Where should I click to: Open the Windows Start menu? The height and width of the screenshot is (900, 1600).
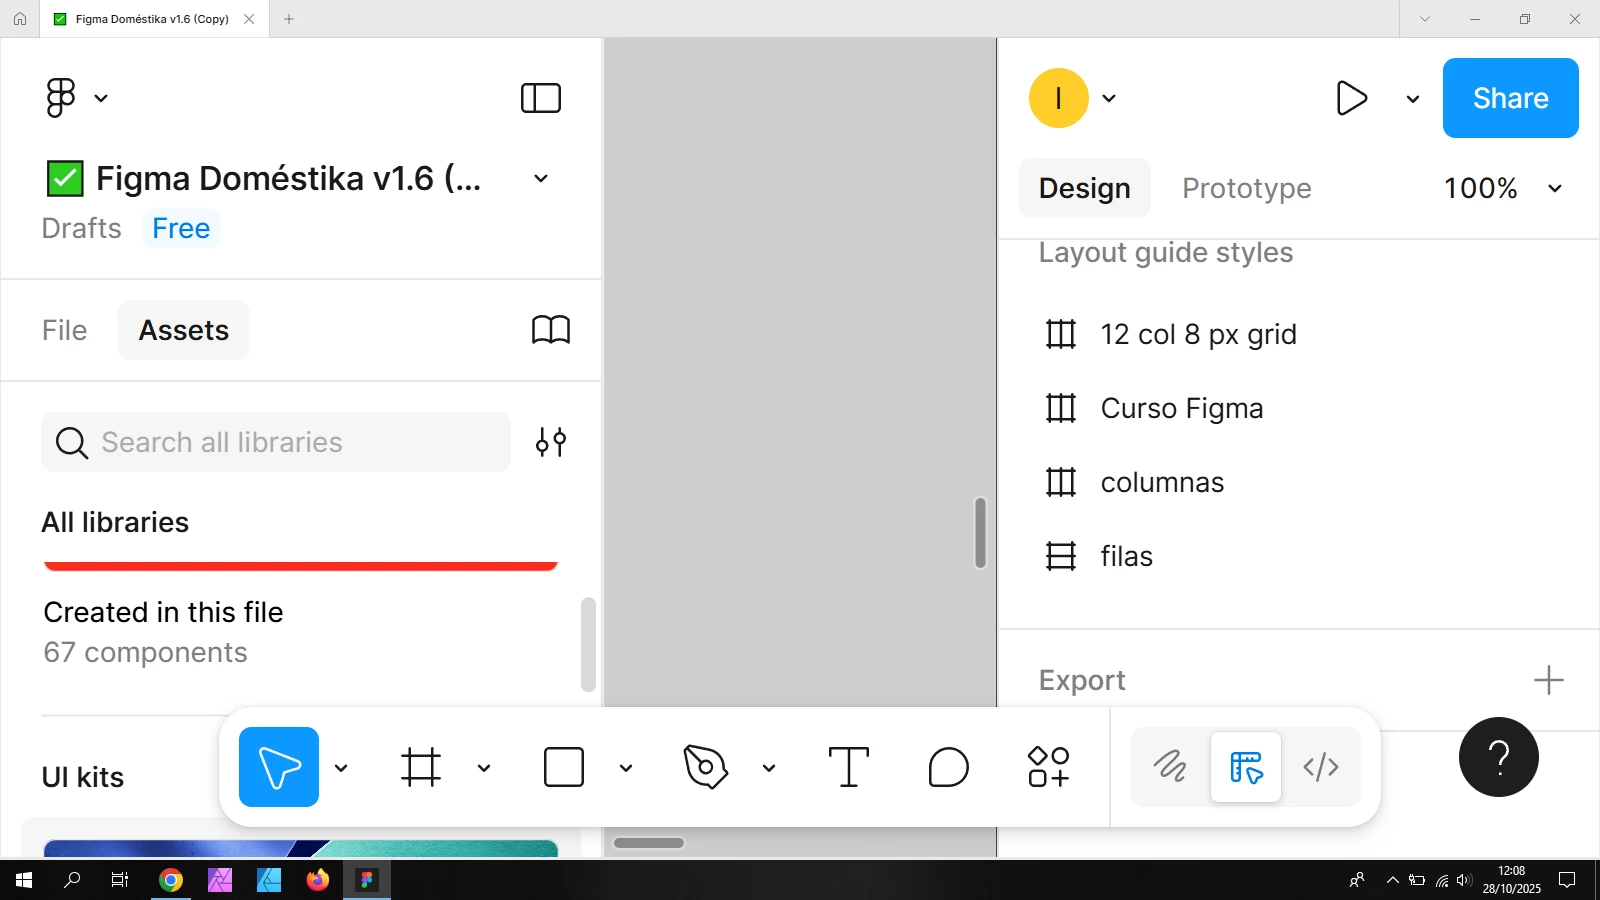(x=24, y=880)
